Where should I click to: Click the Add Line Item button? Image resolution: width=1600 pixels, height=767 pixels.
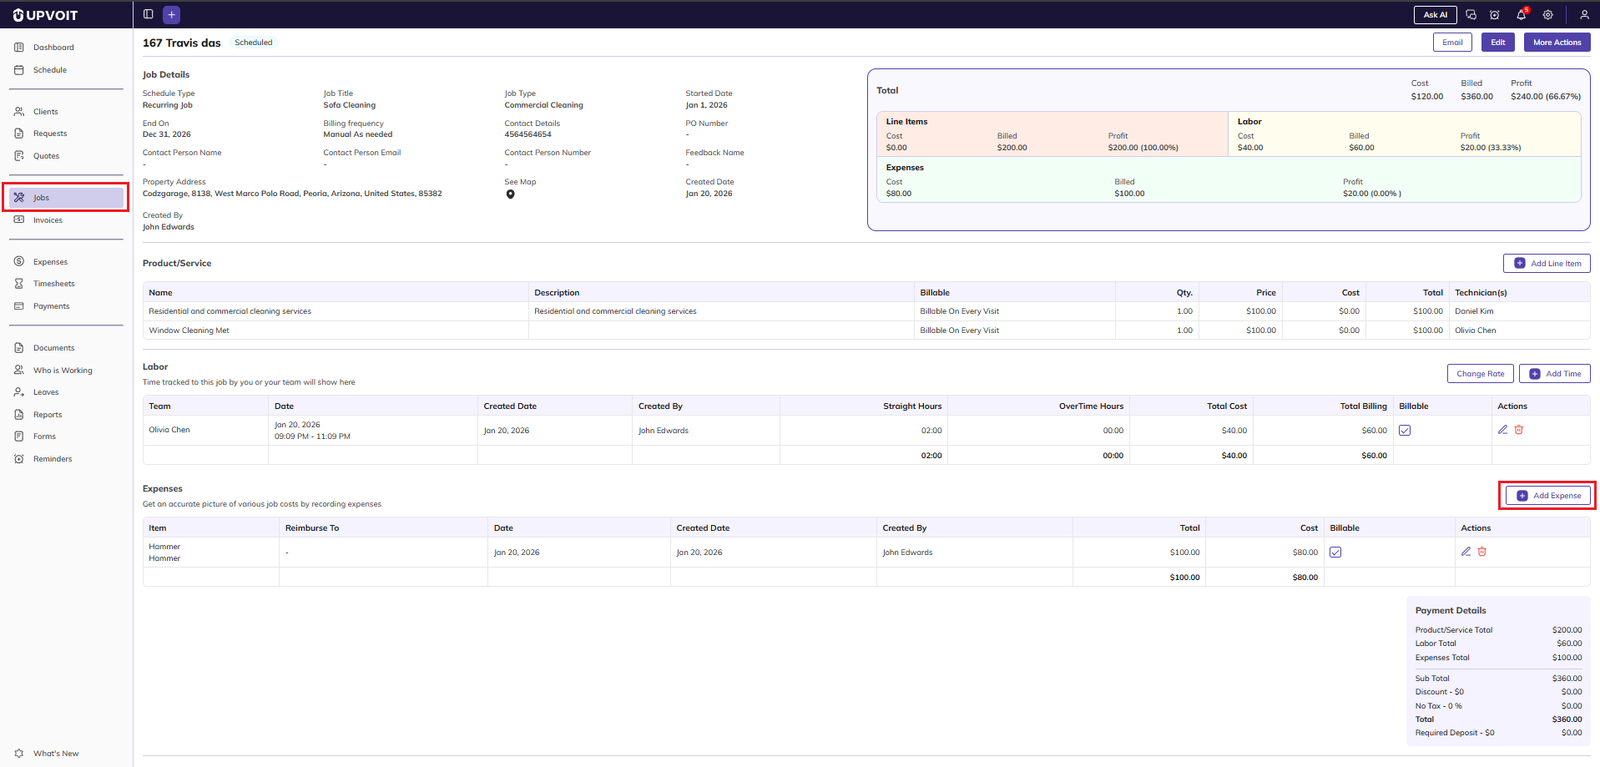point(1546,263)
